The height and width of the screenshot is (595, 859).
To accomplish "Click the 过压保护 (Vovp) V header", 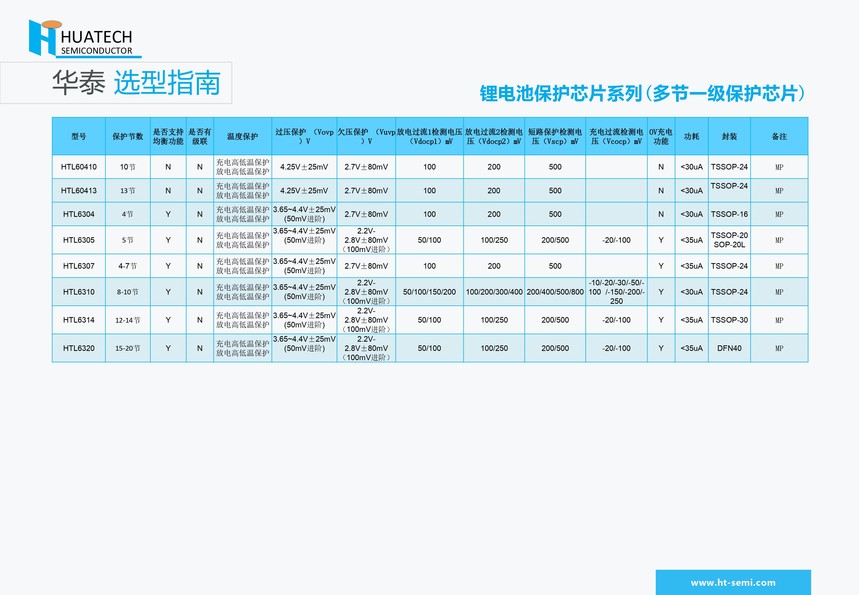I will click(x=304, y=136).
